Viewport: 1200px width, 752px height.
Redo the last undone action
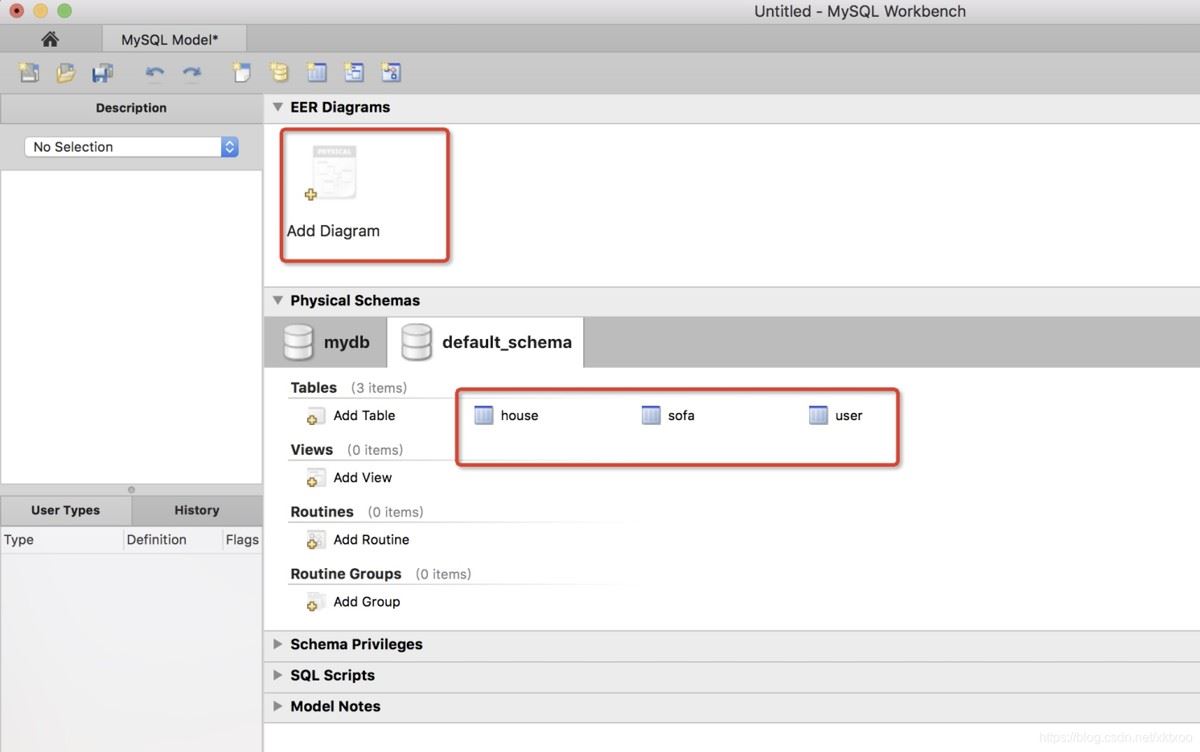(x=192, y=72)
